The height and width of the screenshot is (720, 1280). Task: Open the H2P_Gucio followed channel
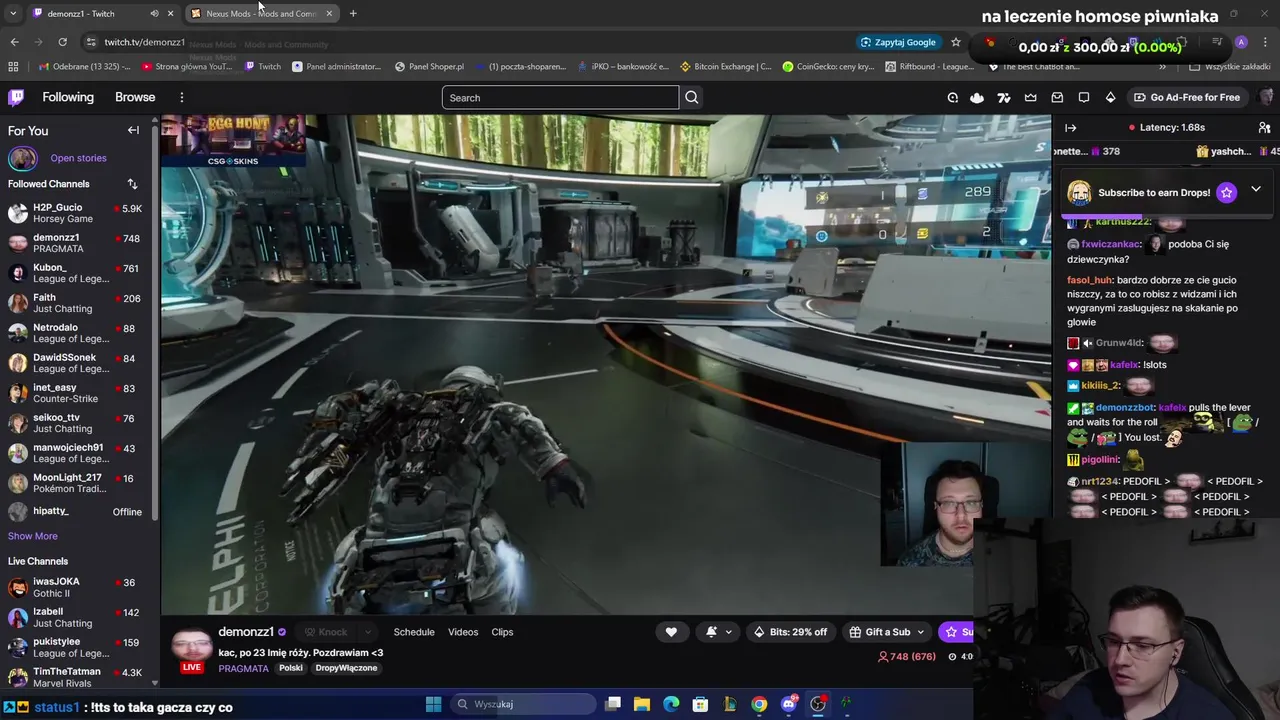point(75,213)
